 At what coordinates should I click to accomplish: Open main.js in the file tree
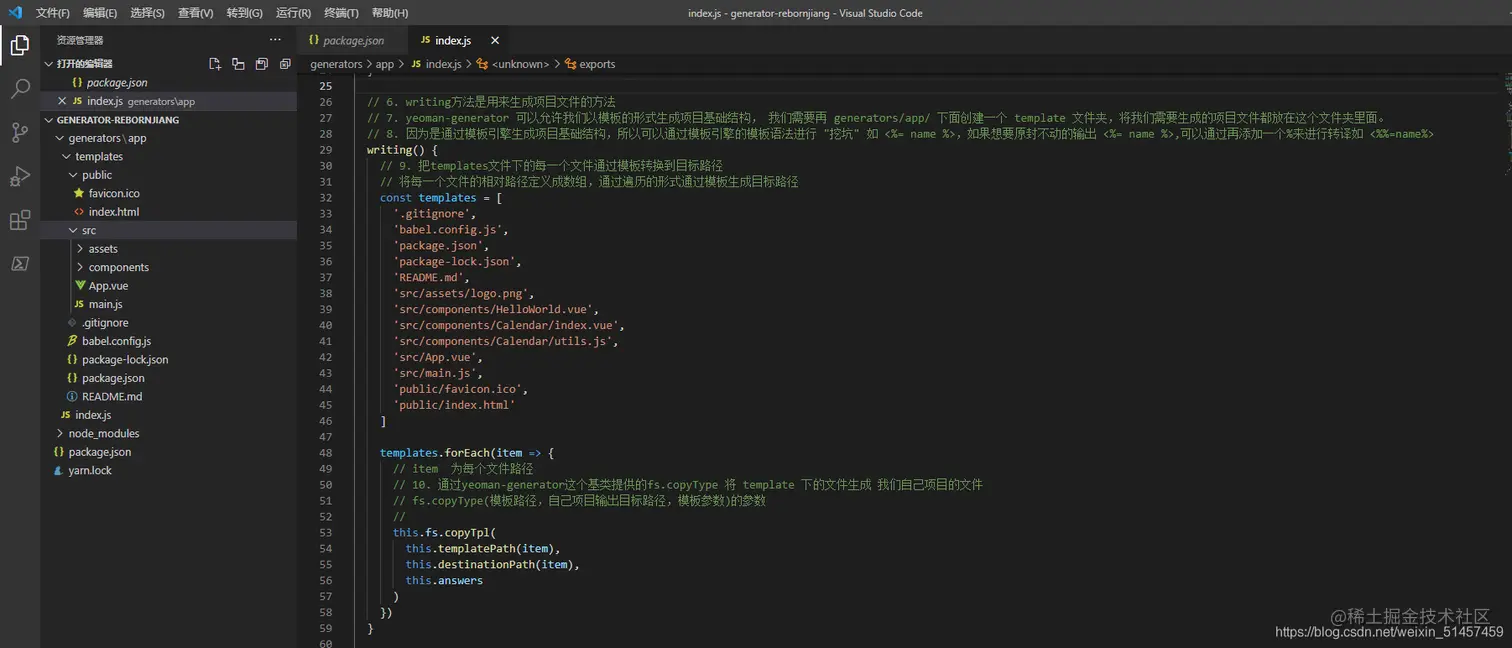point(105,304)
